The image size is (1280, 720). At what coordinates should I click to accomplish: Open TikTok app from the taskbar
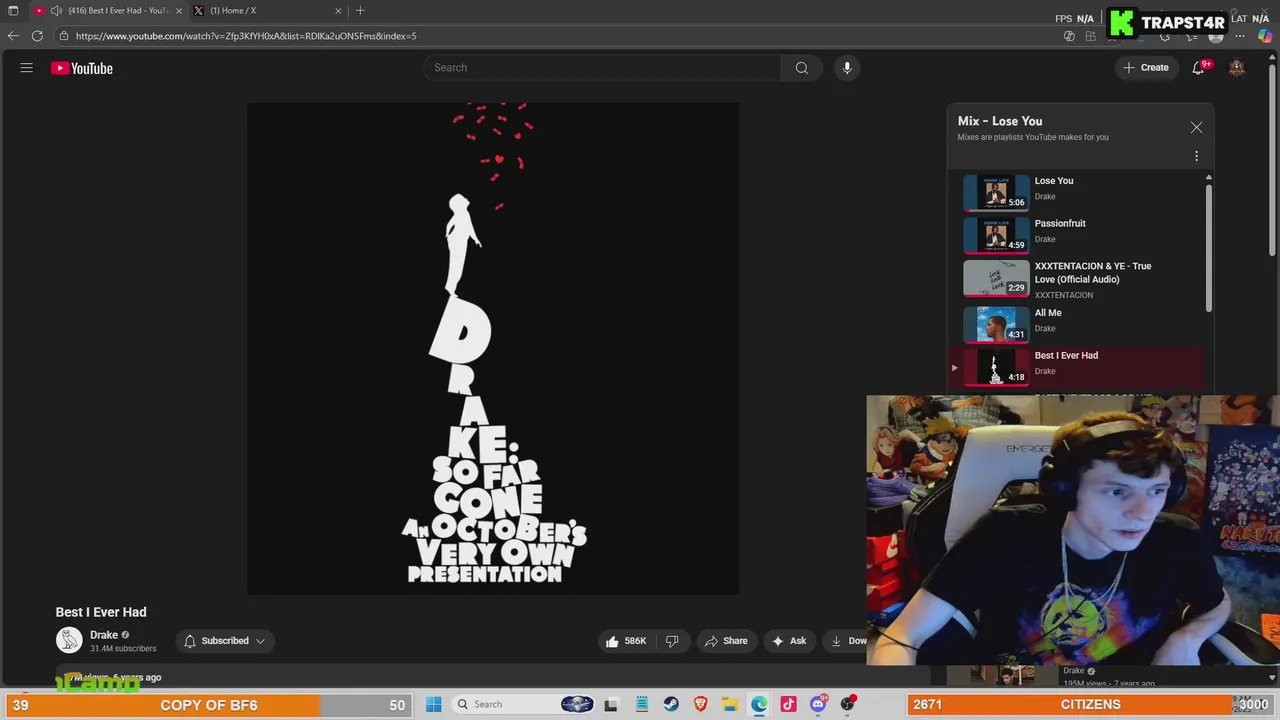[x=788, y=704]
